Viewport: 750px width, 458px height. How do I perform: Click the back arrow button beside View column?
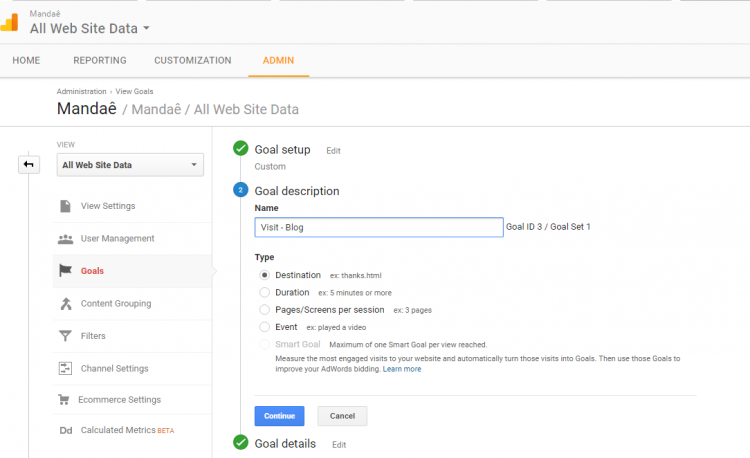tap(29, 164)
